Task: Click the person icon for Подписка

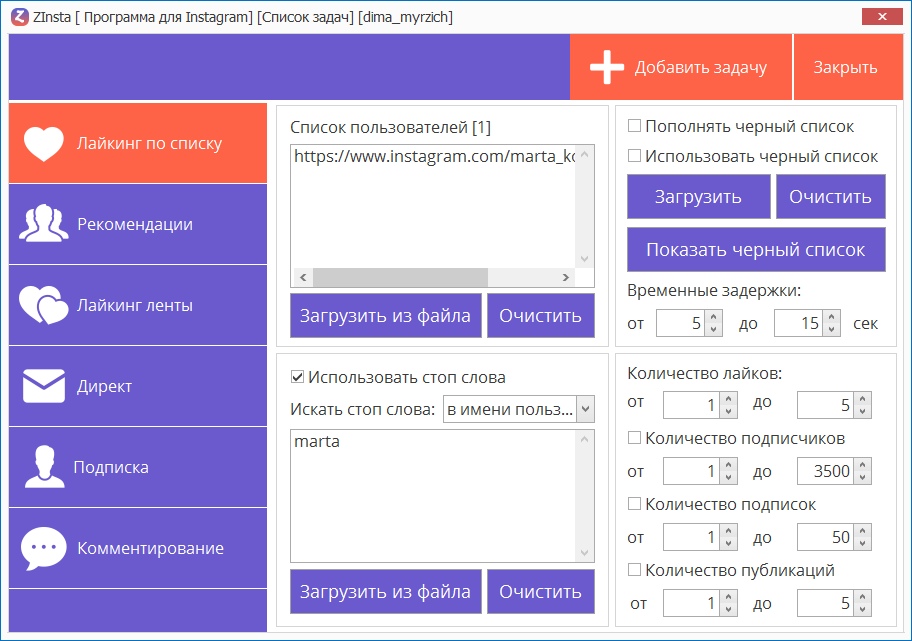Action: pos(44,468)
